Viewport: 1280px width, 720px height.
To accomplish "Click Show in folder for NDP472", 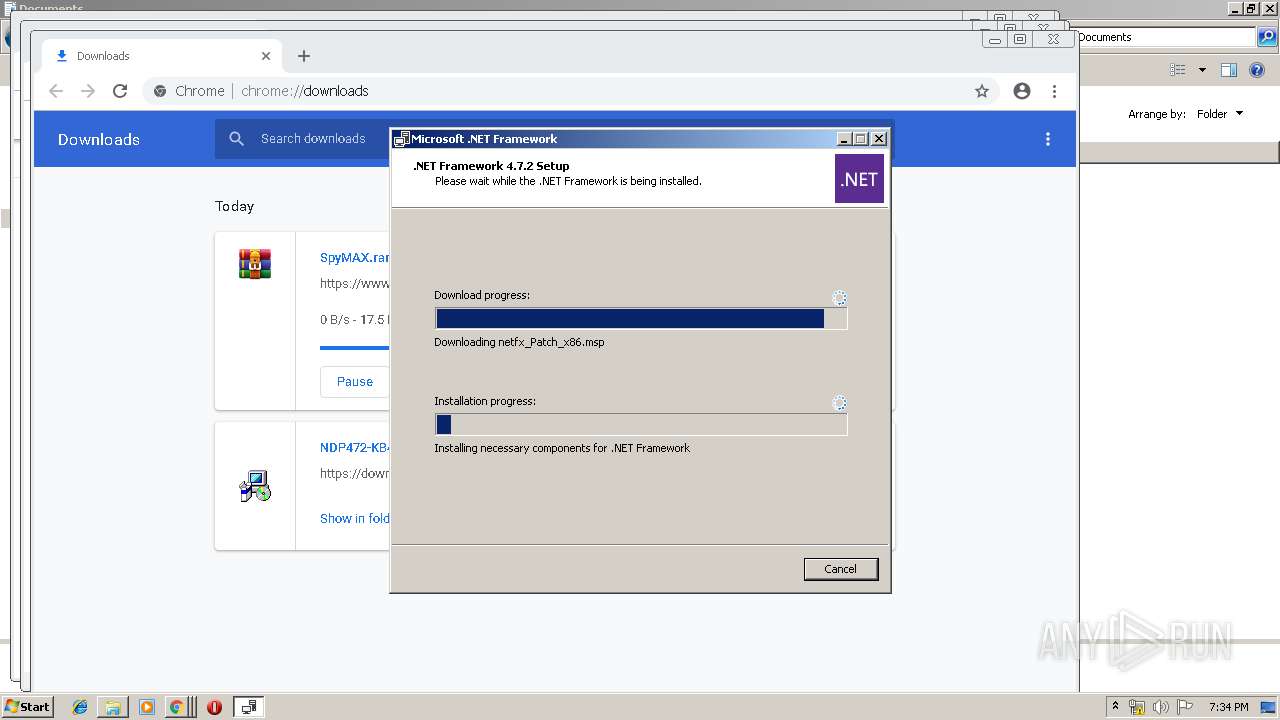I will [354, 518].
